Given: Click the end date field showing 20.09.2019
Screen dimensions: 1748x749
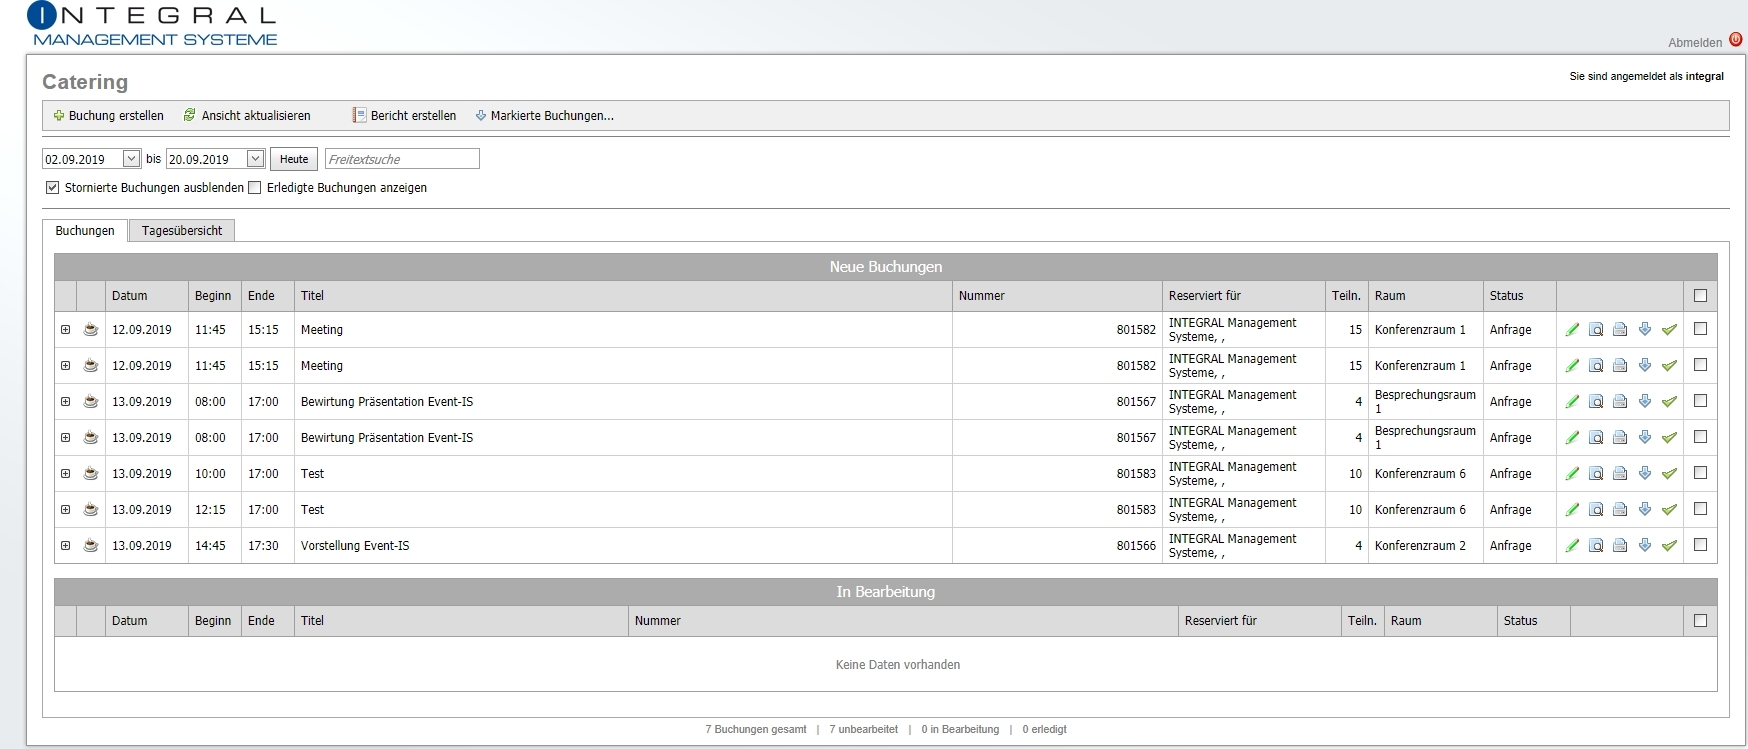Looking at the screenshot, I should [206, 159].
